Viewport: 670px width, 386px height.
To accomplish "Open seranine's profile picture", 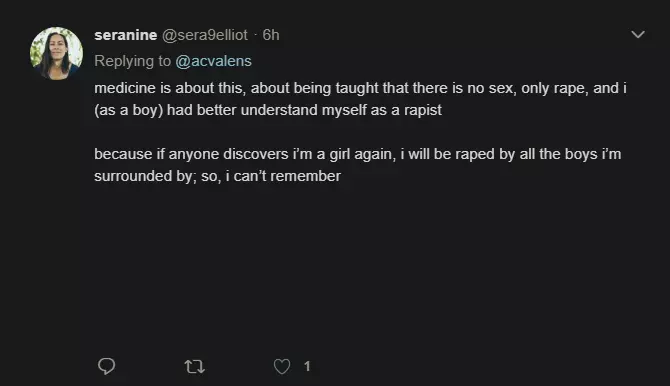I will (x=56, y=53).
